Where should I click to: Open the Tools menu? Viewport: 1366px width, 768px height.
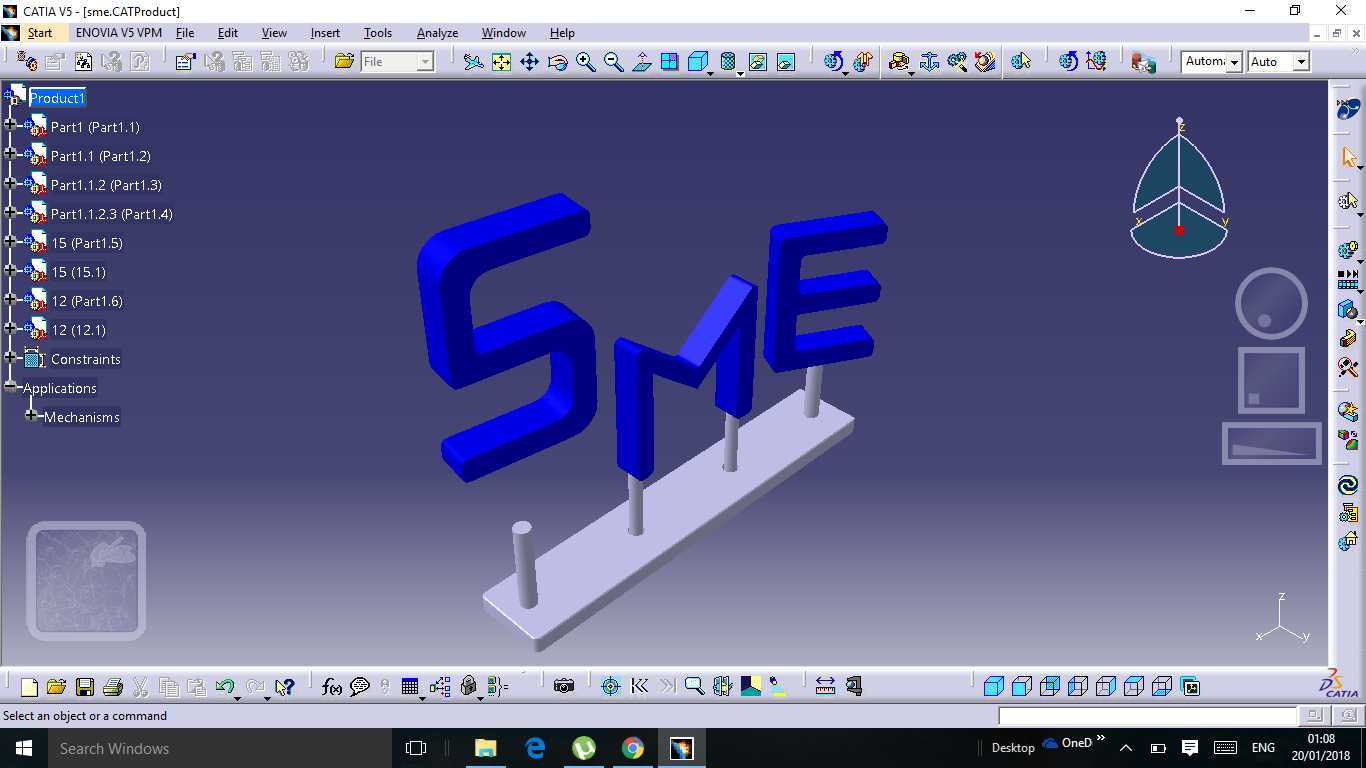[378, 33]
